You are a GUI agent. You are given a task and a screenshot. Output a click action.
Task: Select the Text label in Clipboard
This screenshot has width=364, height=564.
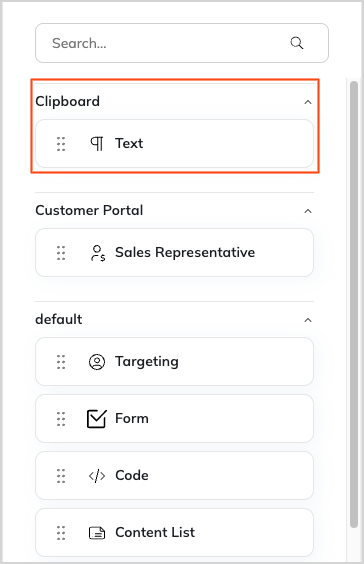(129, 144)
